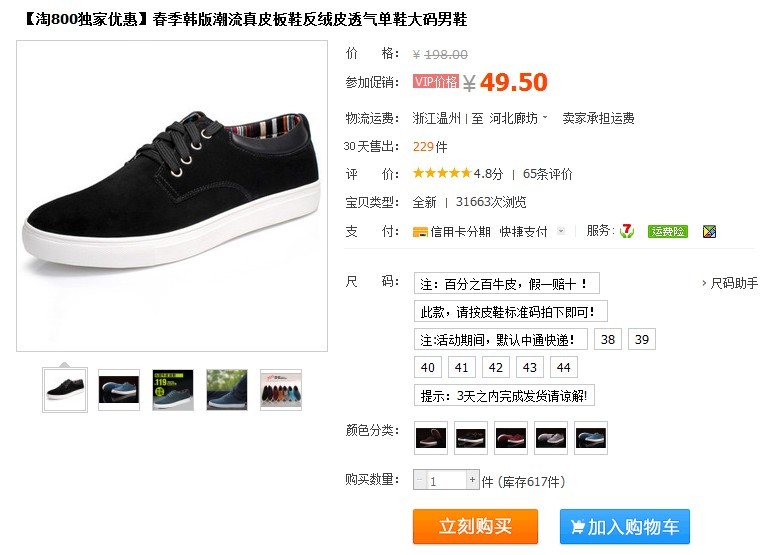Decrease purchase quantity with minus button
This screenshot has height=555, width=772.
(x=420, y=479)
